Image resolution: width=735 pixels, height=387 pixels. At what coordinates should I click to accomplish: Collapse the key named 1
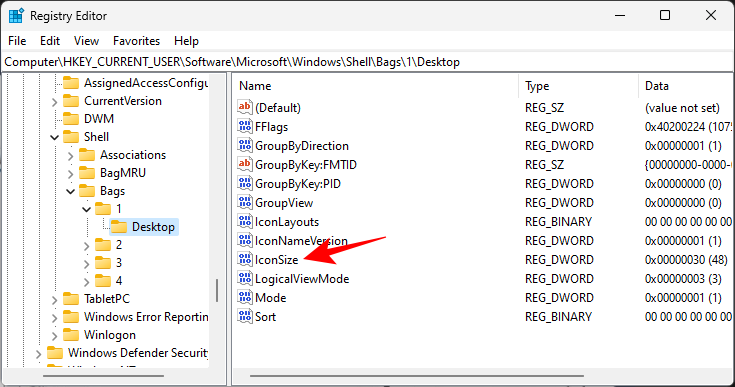86,209
